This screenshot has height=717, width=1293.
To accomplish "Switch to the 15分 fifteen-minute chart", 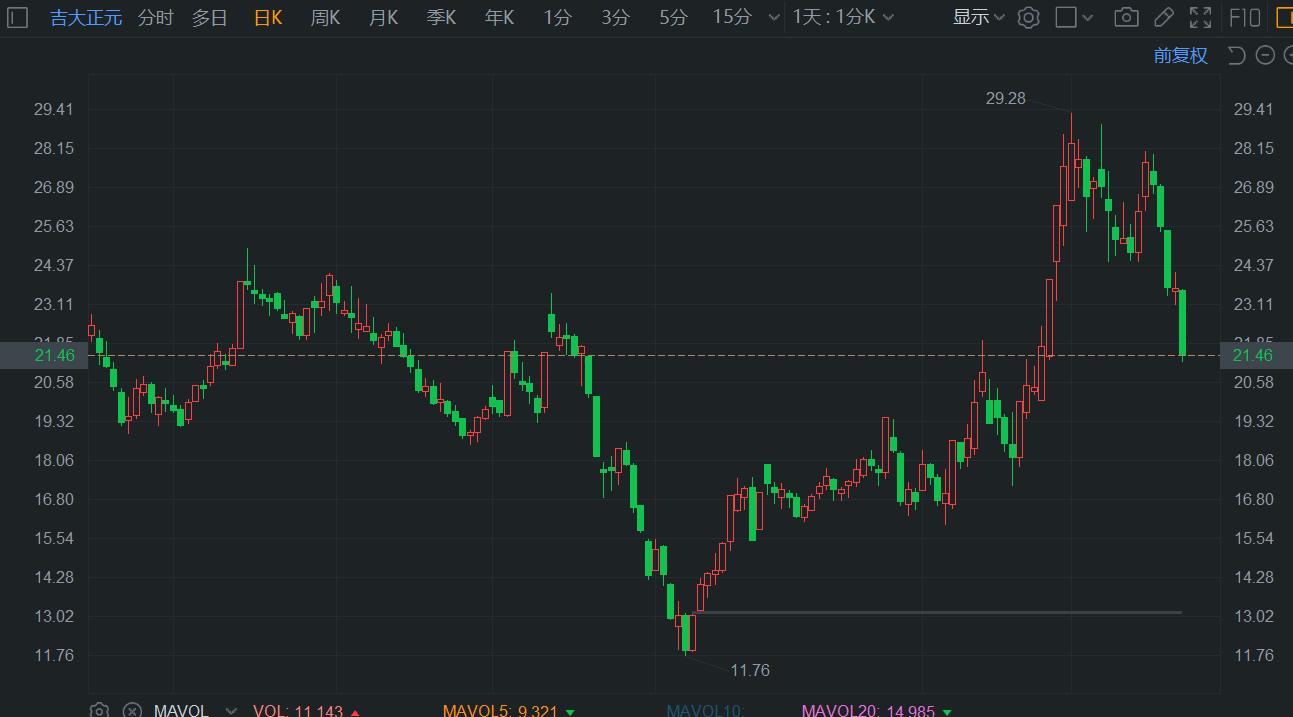I will point(732,17).
